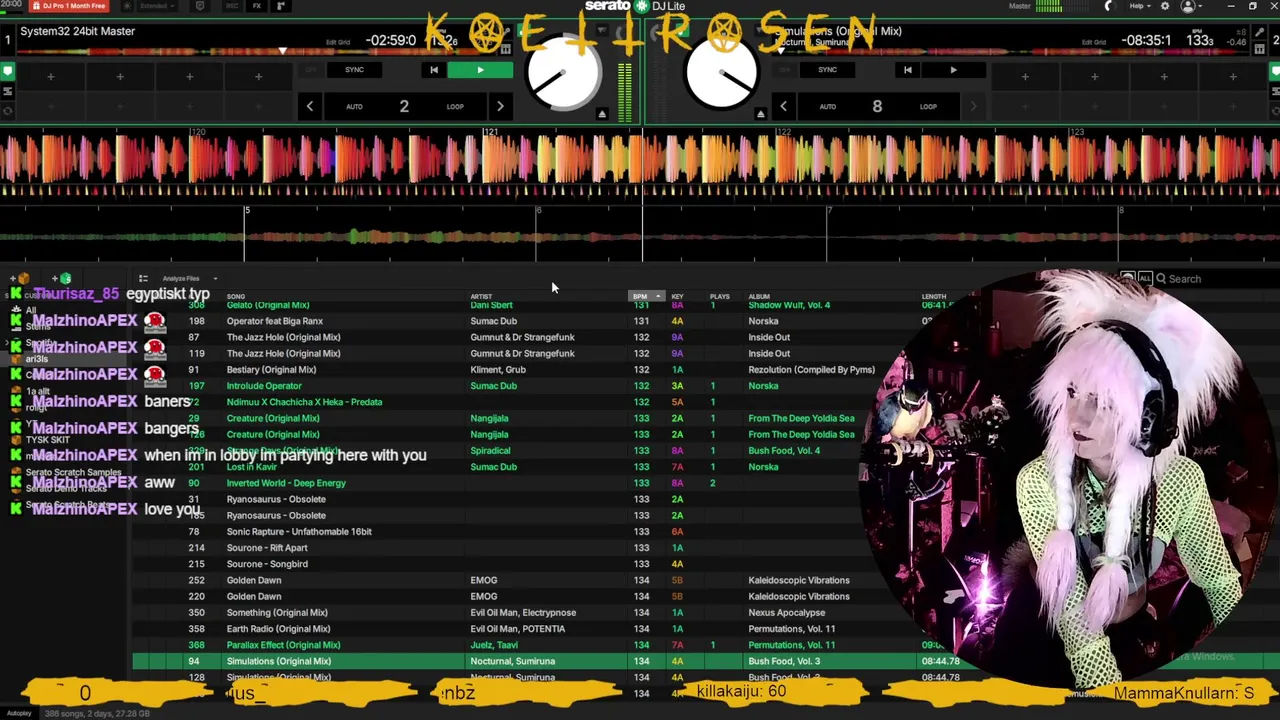Halve the left deck auto loop size
Viewport: 1280px width, 720px height.
click(310, 106)
